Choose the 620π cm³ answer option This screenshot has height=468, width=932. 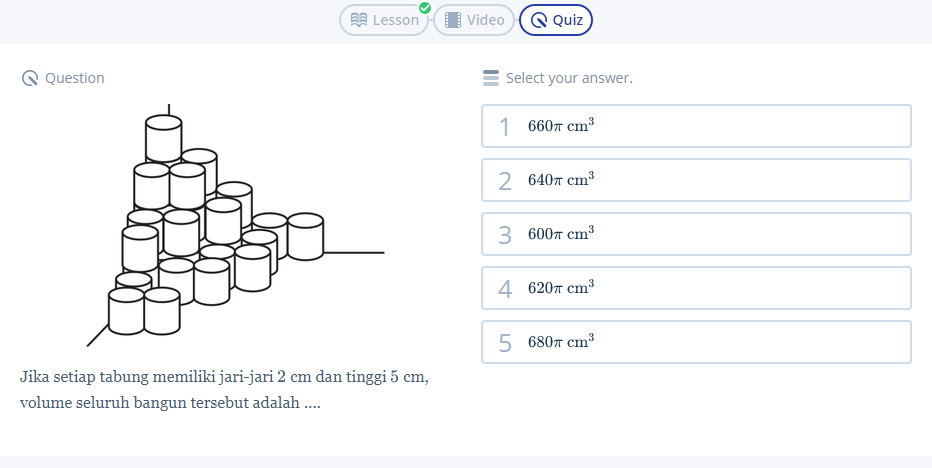[696, 288]
